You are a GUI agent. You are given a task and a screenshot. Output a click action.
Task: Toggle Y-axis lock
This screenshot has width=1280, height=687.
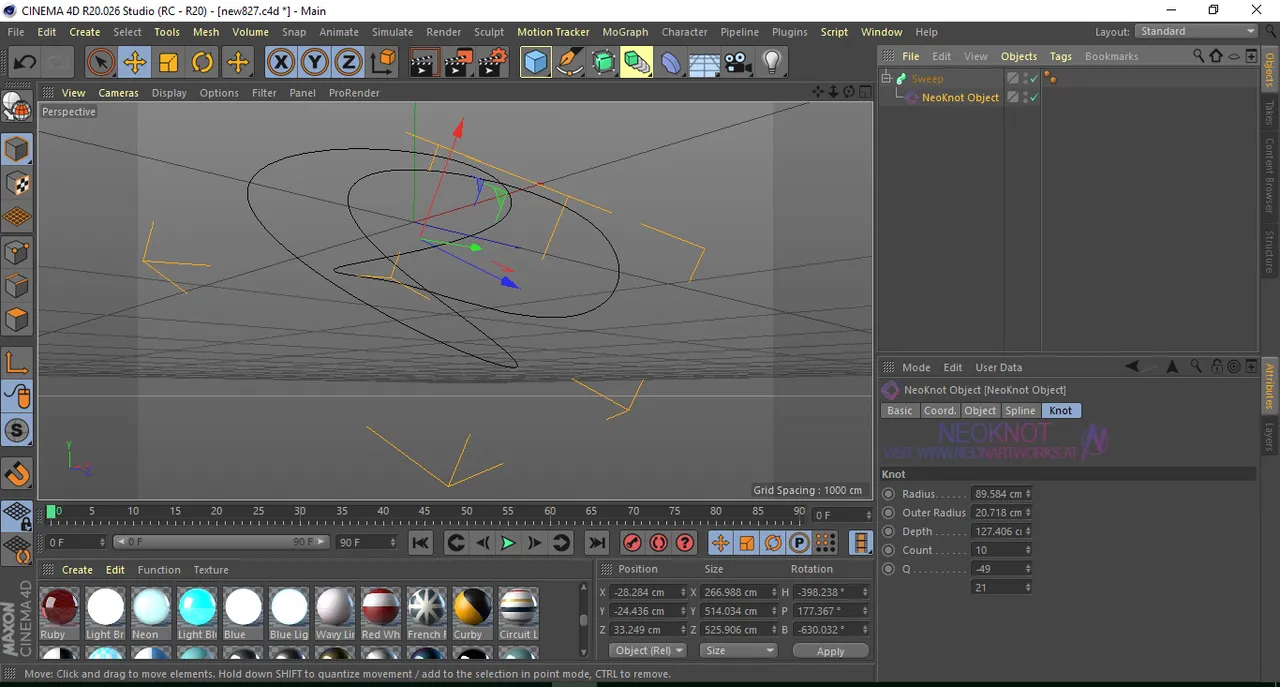tap(315, 63)
